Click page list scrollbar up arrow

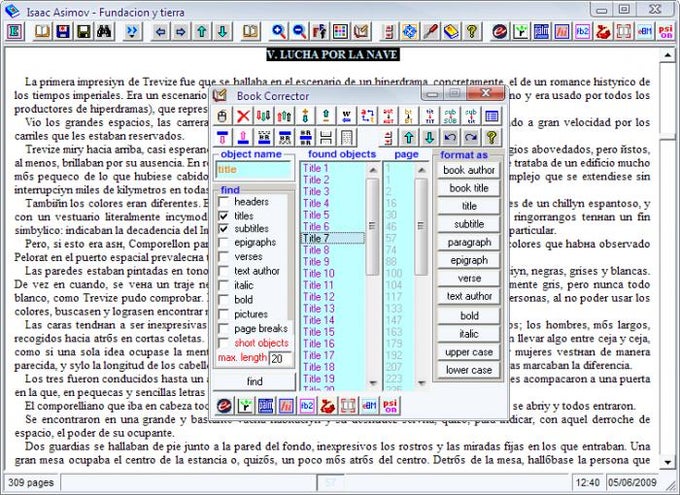click(x=421, y=170)
